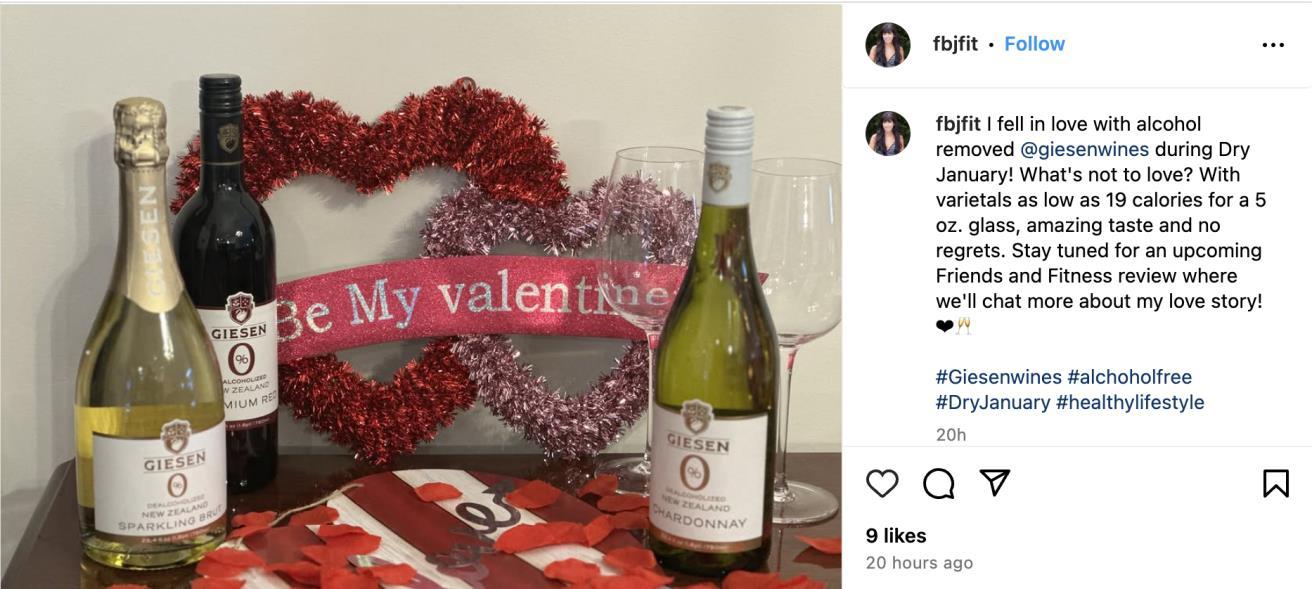Click the 20 hours ago timestamp
The height and width of the screenshot is (589, 1312).
click(919, 563)
